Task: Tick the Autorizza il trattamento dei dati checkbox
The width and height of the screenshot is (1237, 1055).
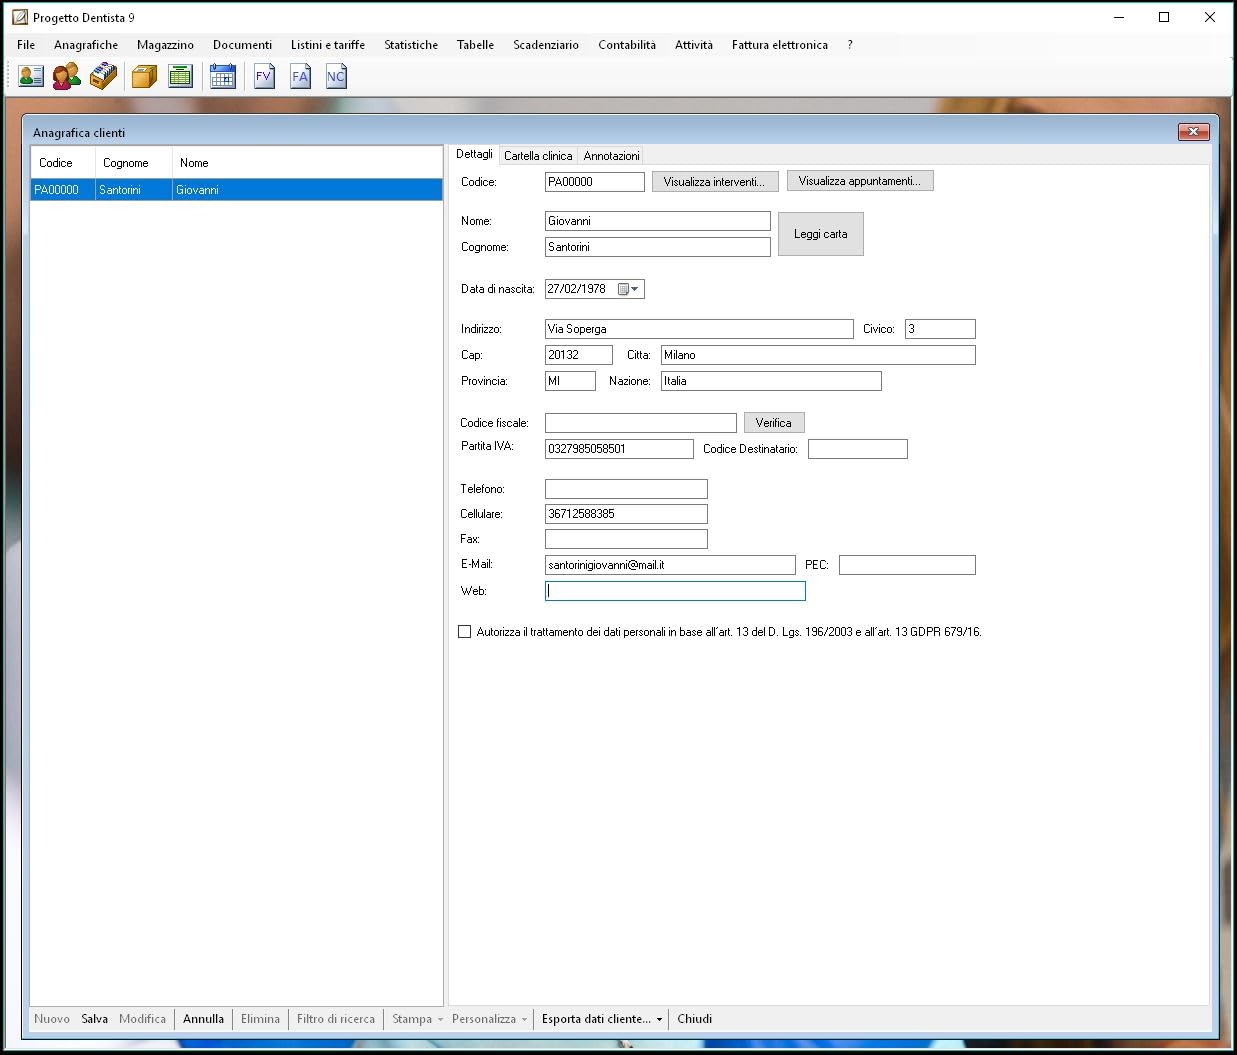Action: [x=464, y=632]
